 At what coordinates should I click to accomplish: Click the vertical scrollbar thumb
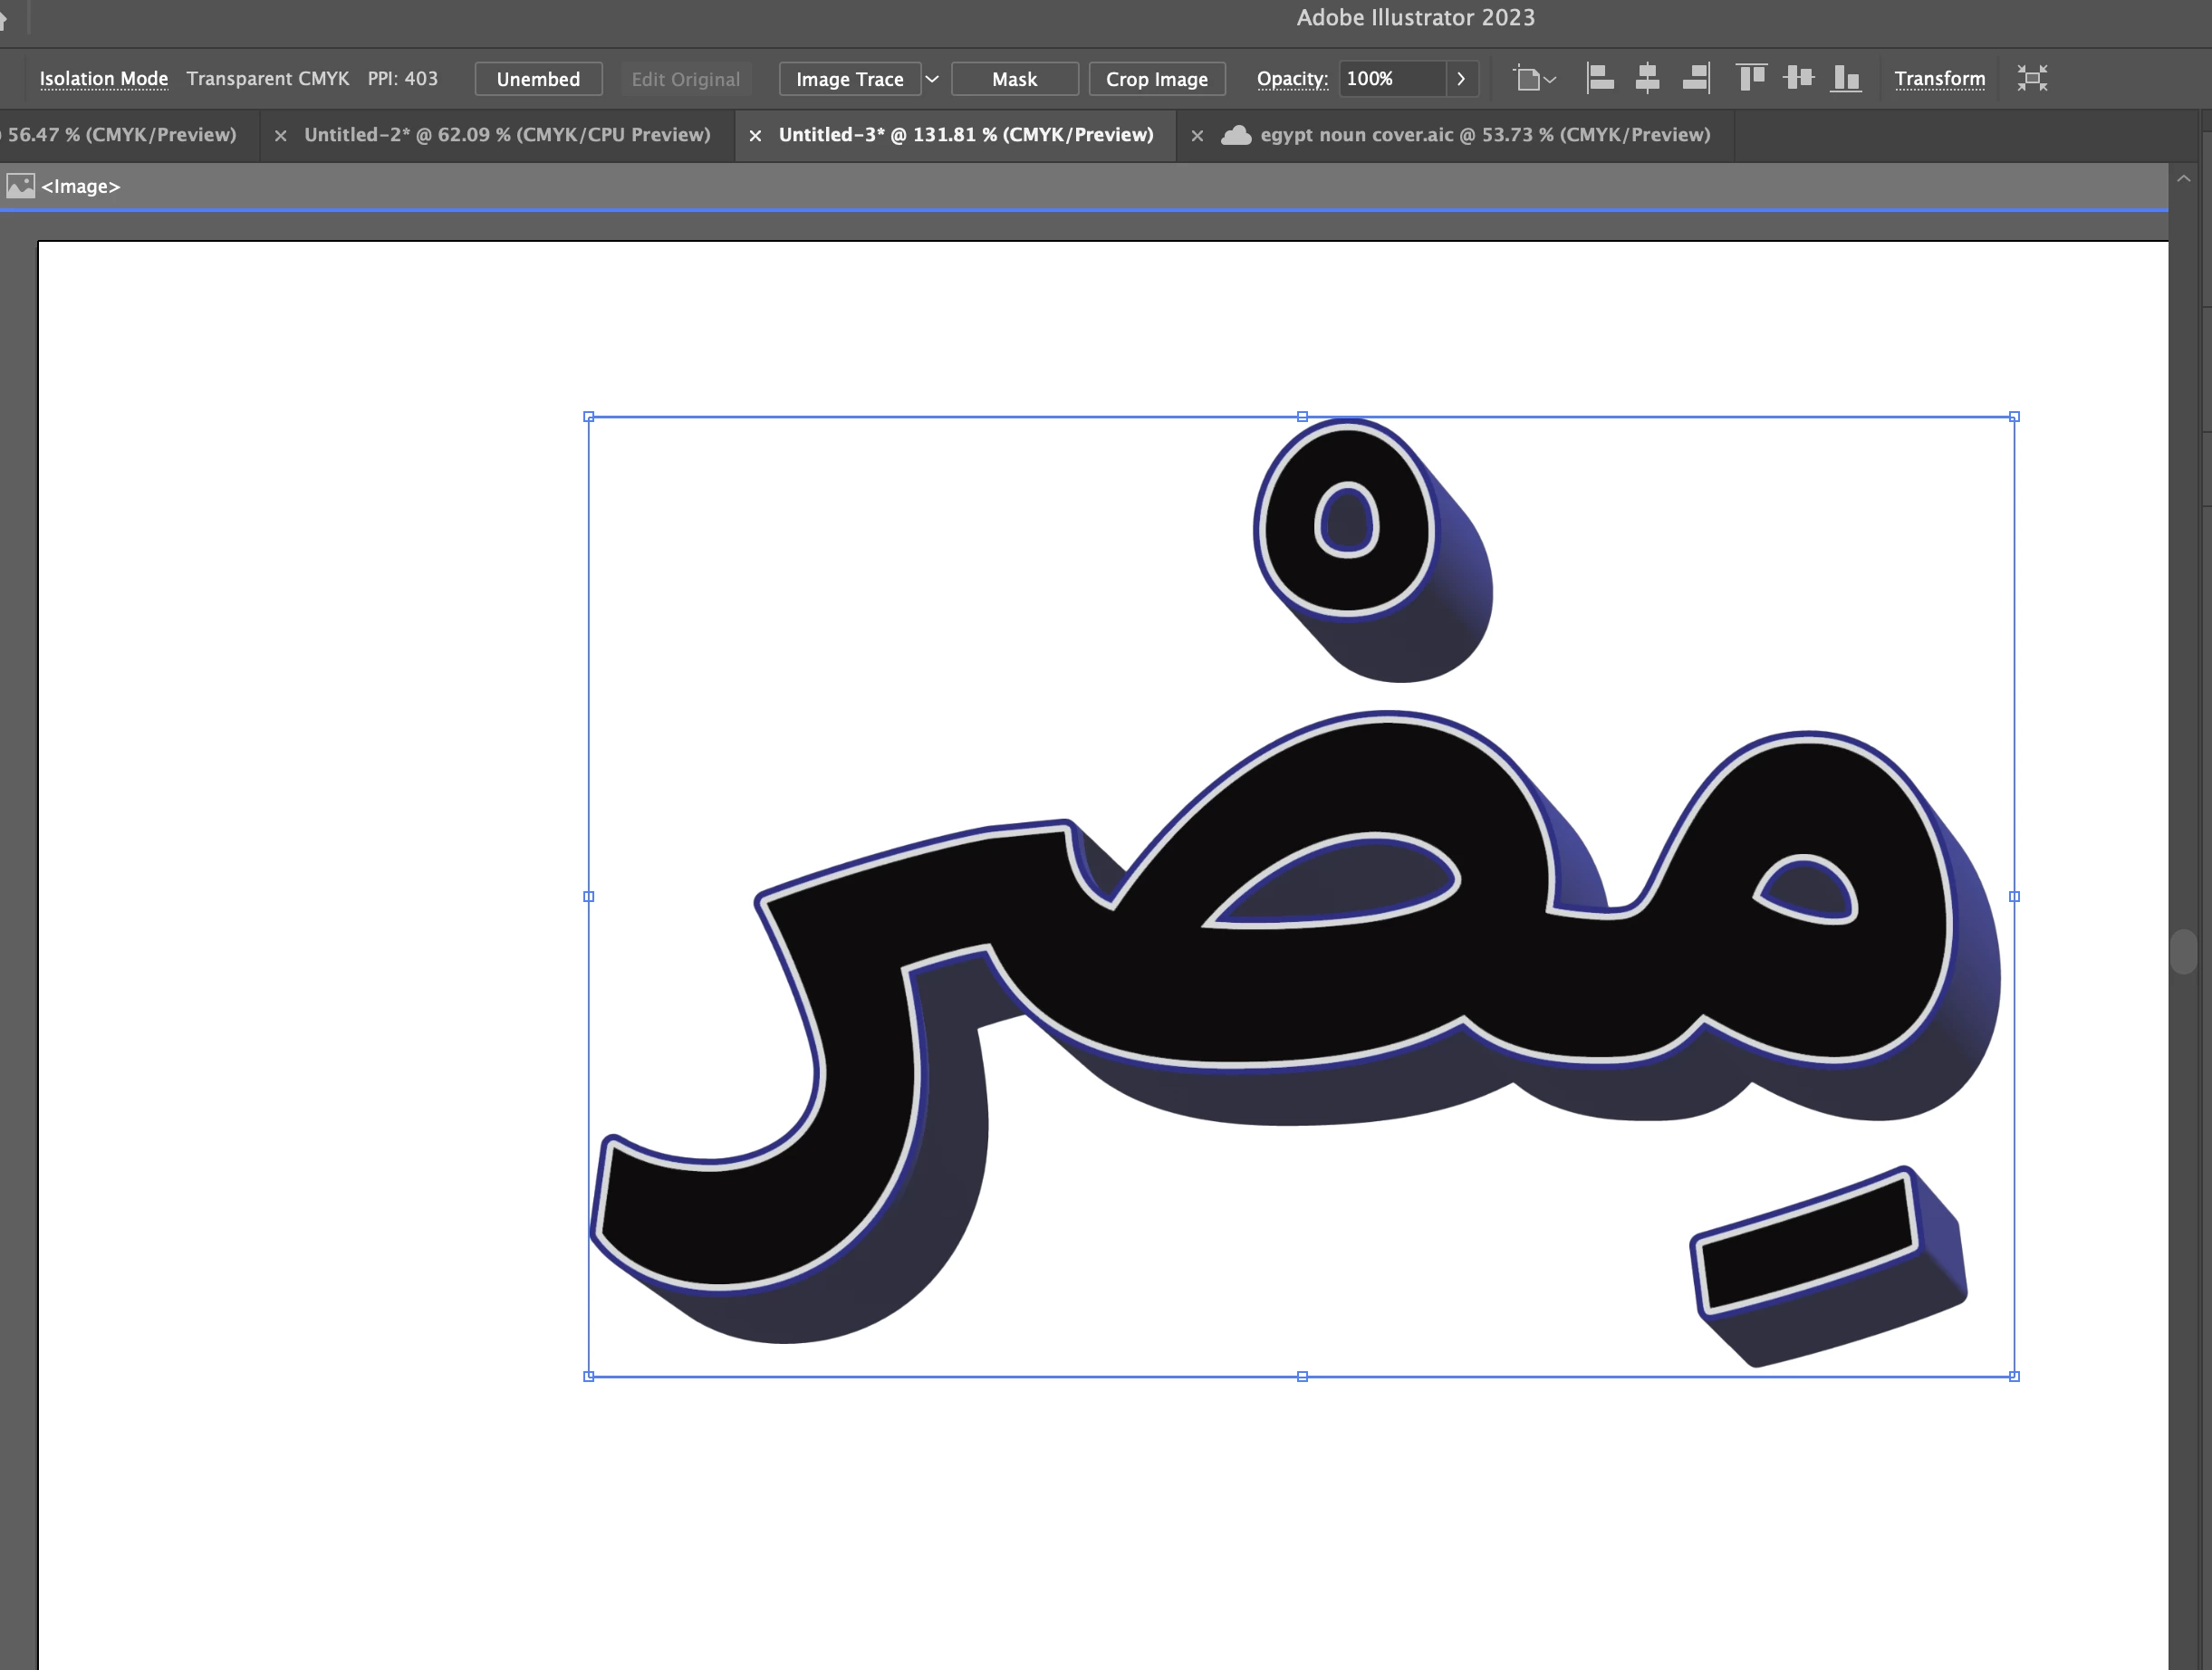tap(2184, 951)
